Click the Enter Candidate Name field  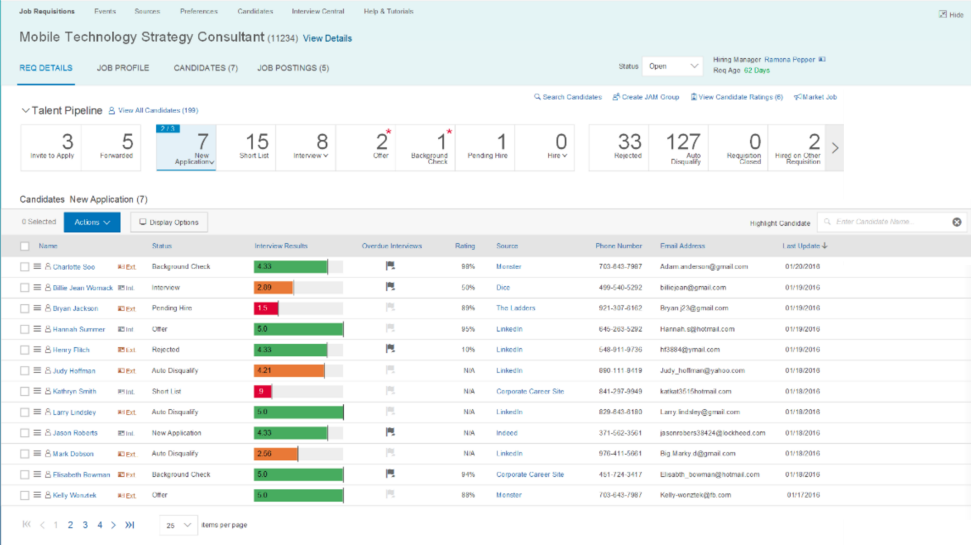point(887,222)
